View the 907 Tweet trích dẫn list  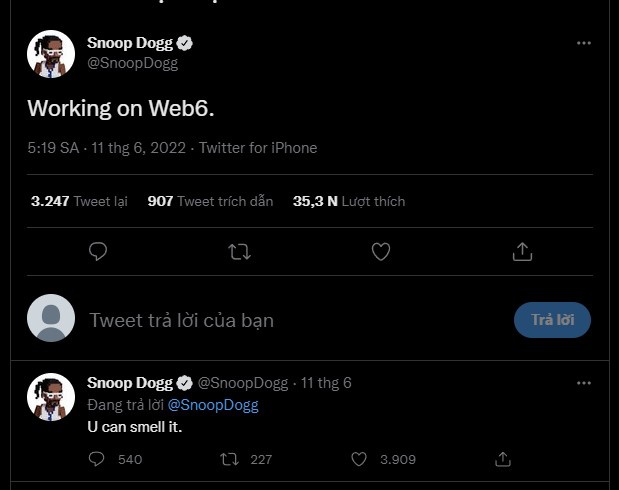(210, 201)
